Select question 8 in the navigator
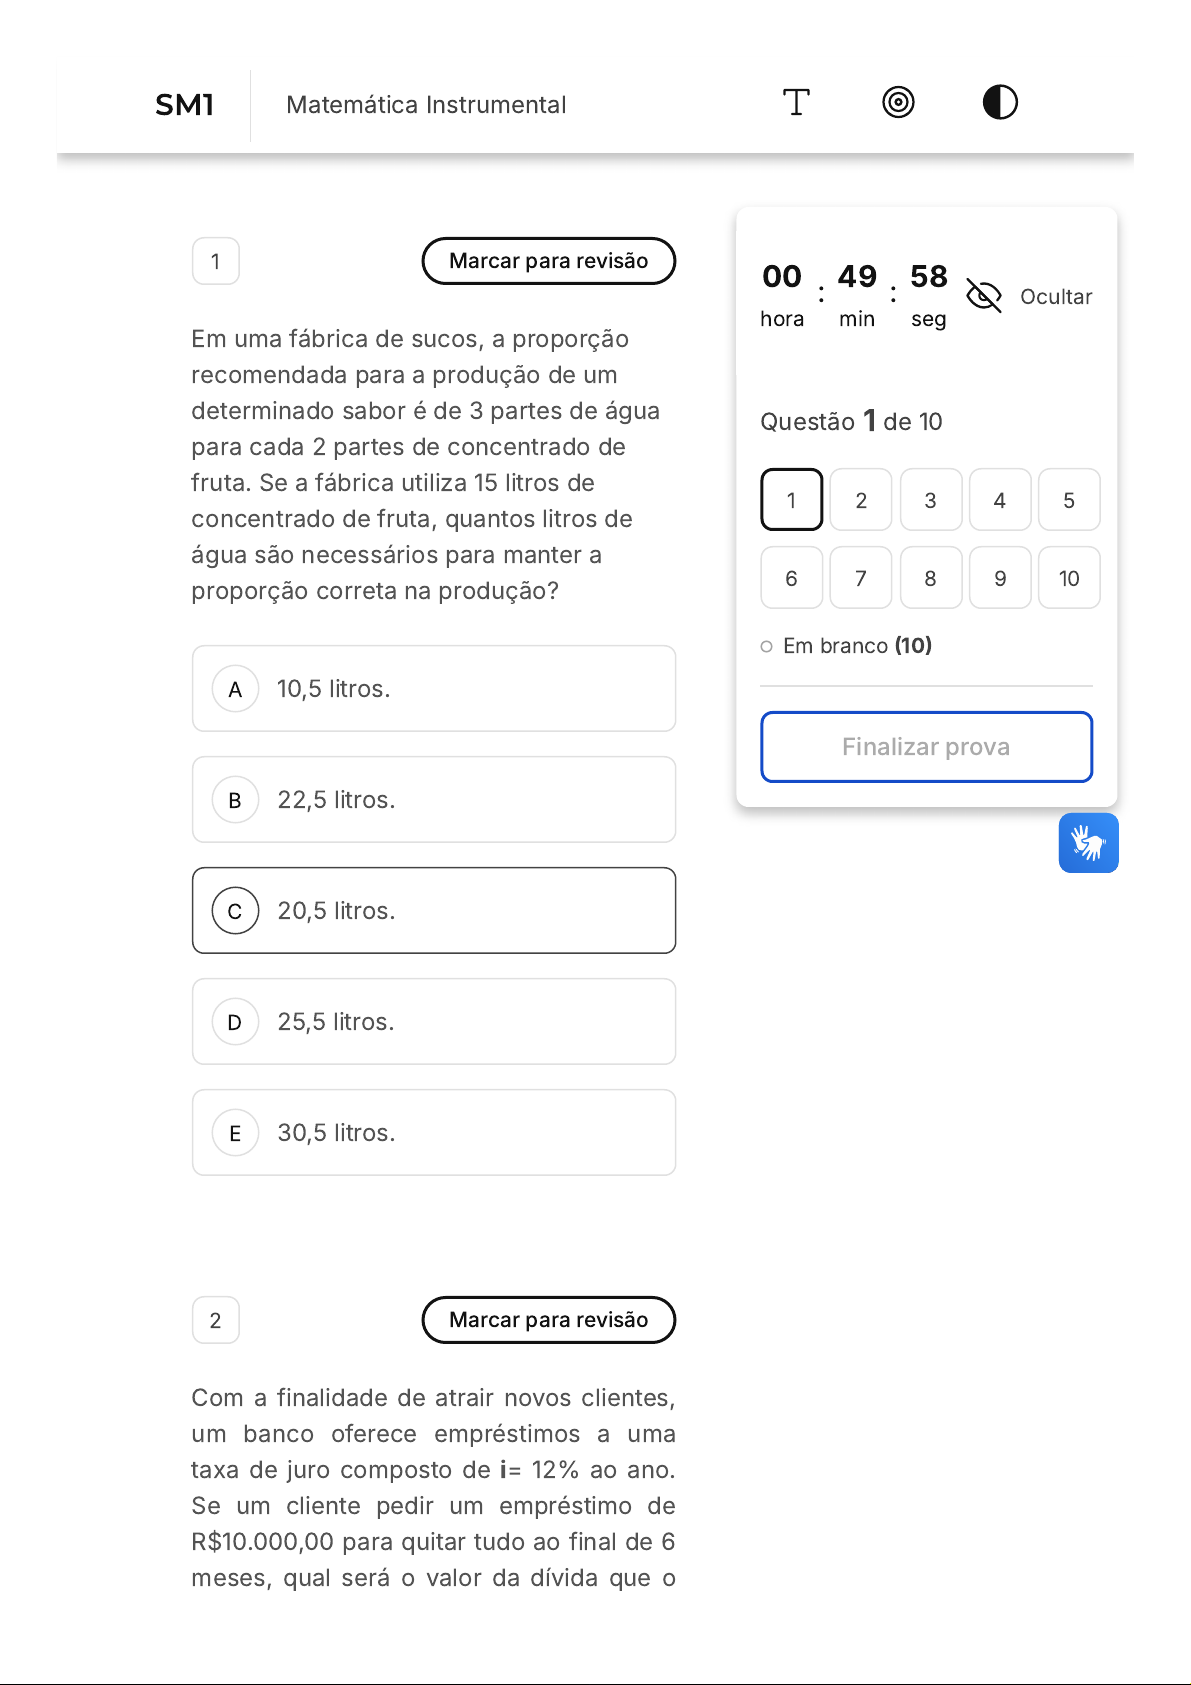This screenshot has height=1685, width=1191. [930, 578]
